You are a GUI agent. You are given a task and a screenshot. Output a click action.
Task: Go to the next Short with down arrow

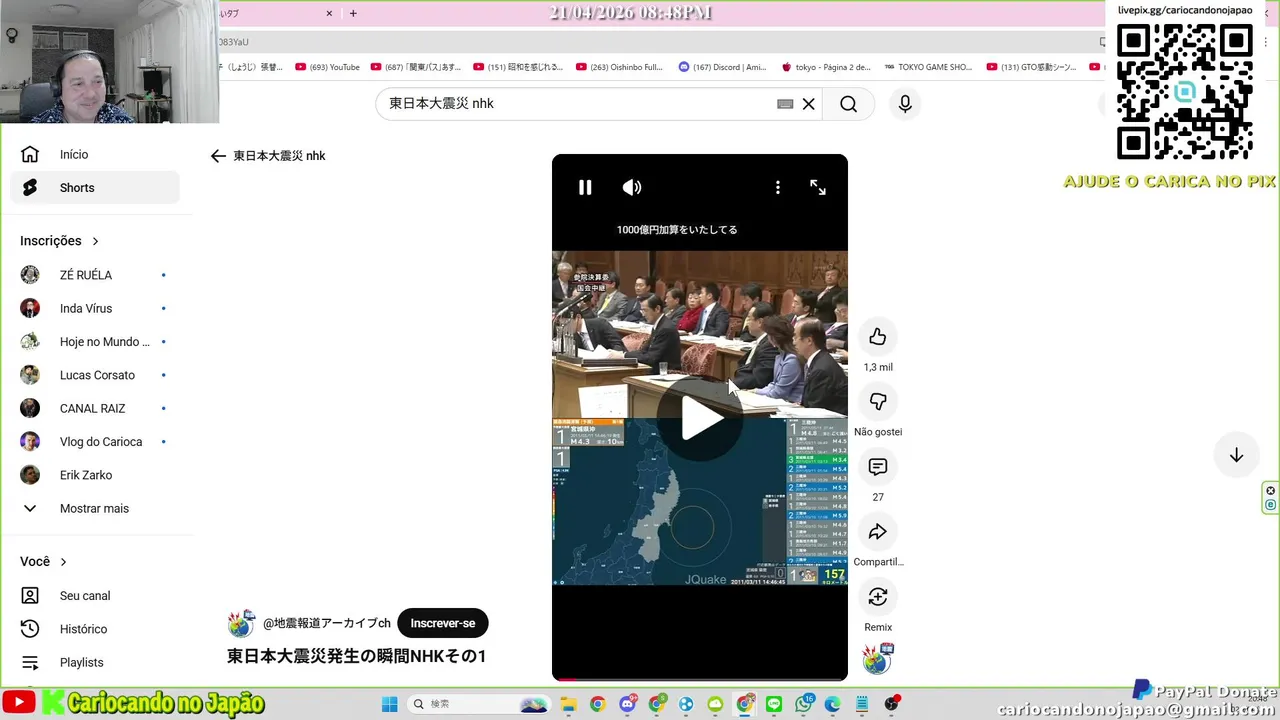click(x=1236, y=455)
